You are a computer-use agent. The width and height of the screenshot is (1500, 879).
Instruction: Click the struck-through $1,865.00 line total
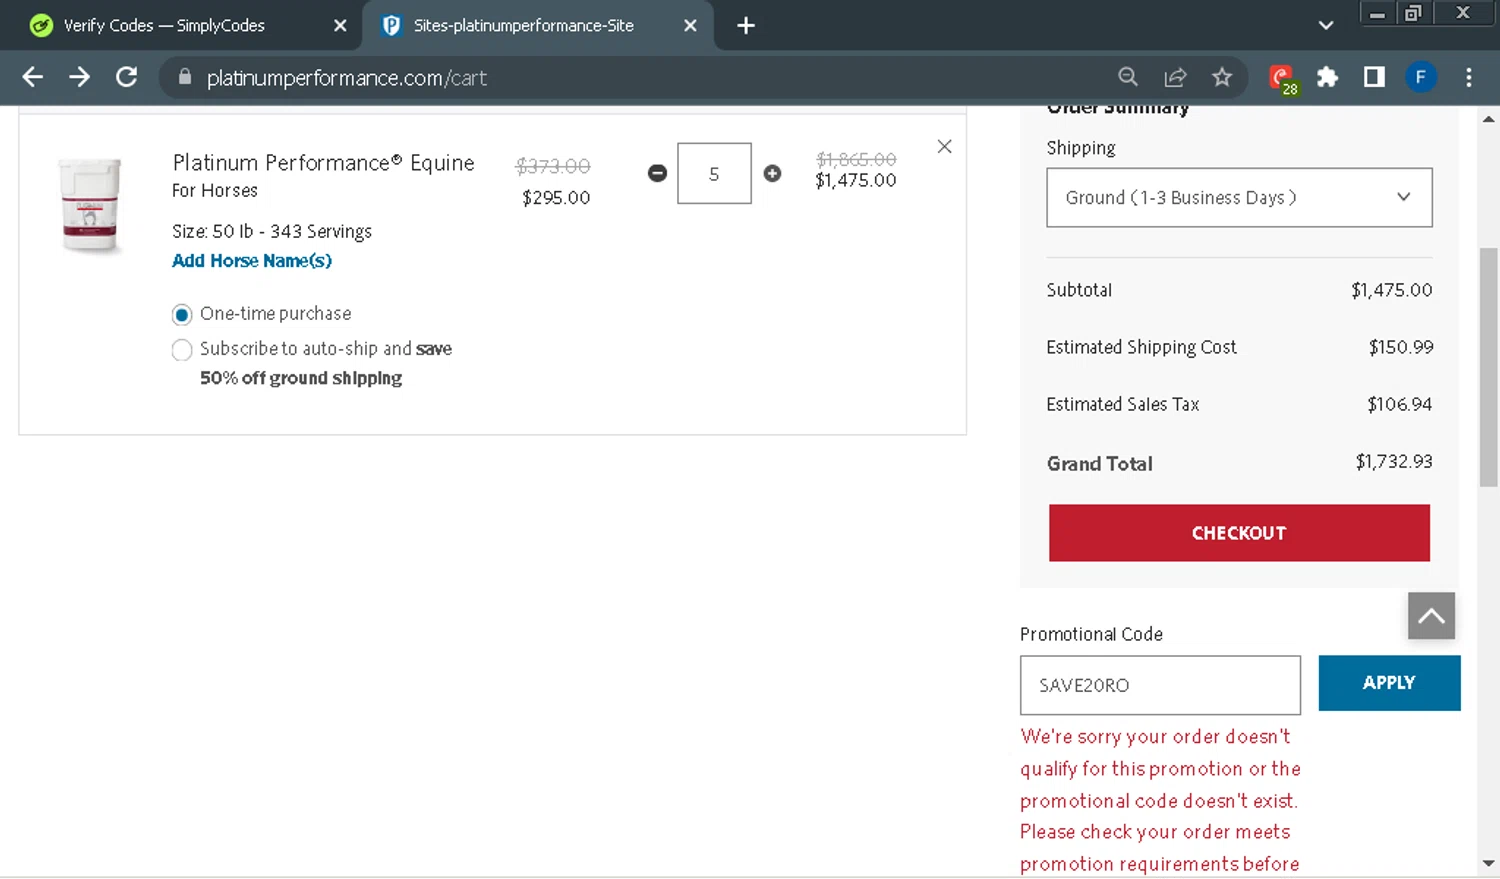(x=856, y=159)
